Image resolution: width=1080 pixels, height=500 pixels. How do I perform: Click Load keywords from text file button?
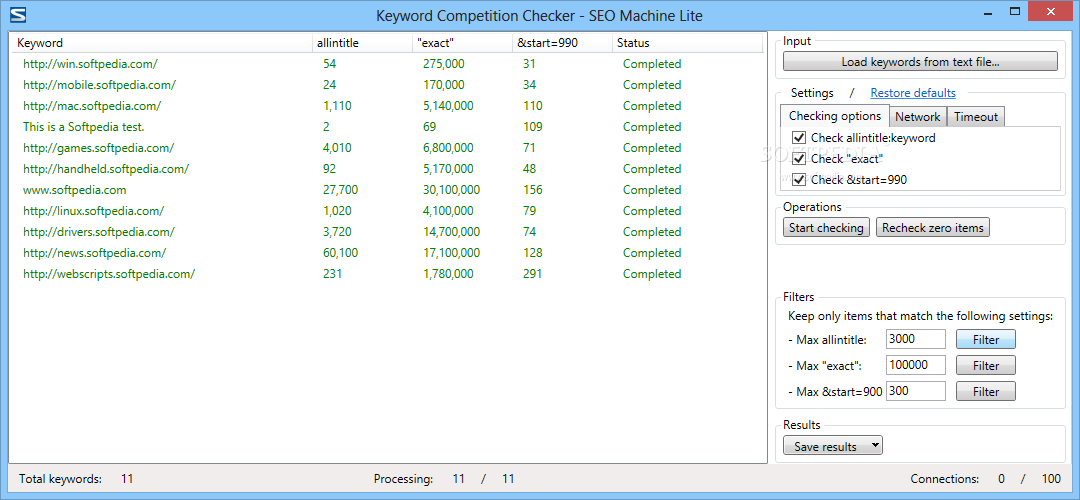[920, 62]
